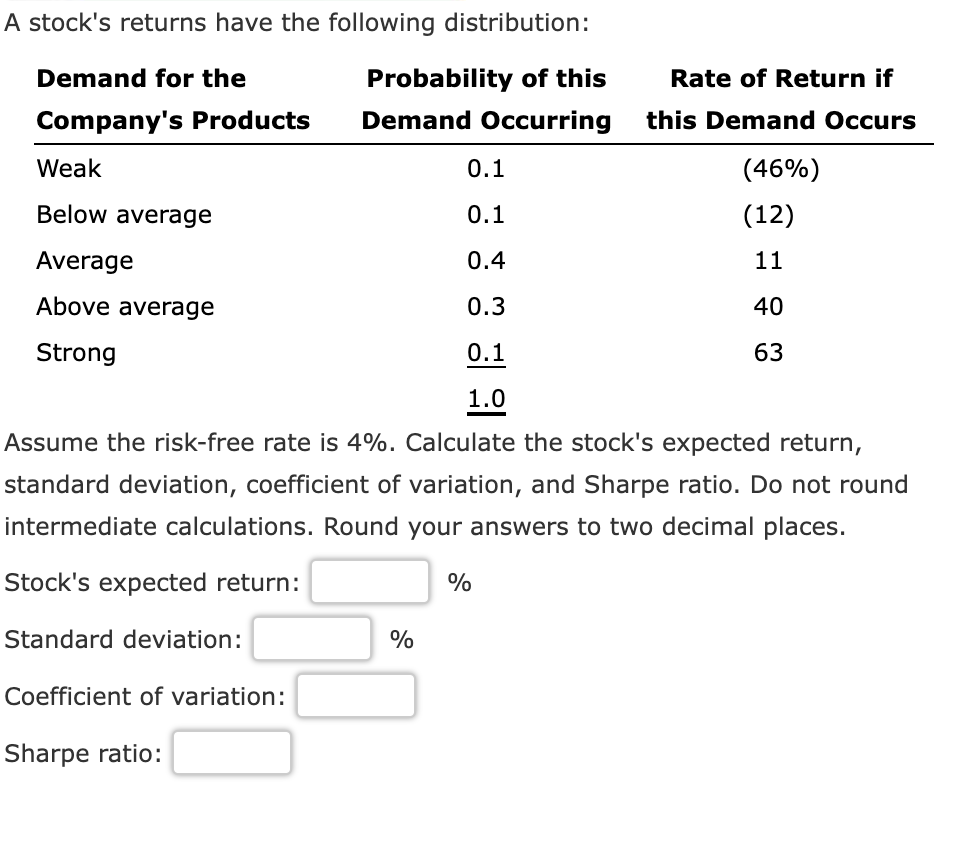Image resolution: width=964 pixels, height=846 pixels.
Task: Click the Standard deviation input field
Action: [x=311, y=638]
